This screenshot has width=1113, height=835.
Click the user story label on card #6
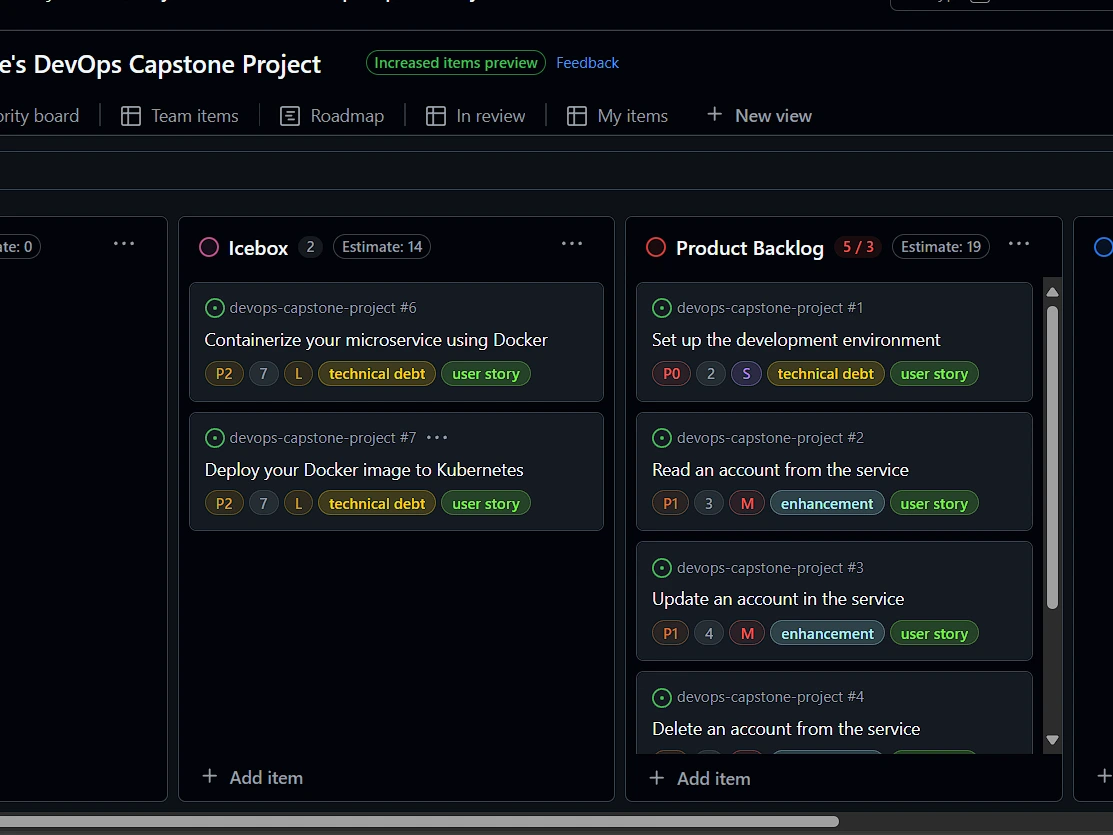pyautogui.click(x=485, y=373)
